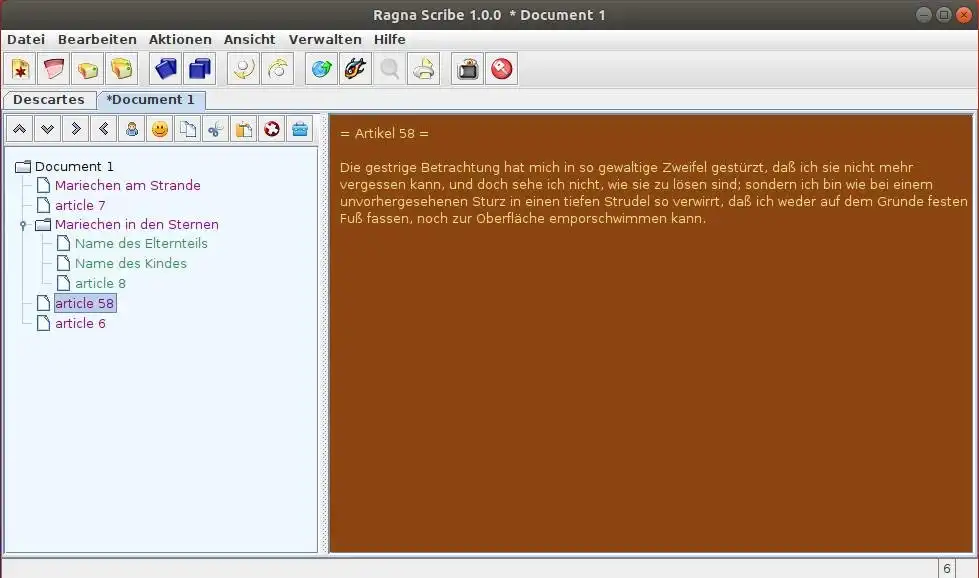
Task: Minimize the Ragna Scribe window
Action: [923, 14]
